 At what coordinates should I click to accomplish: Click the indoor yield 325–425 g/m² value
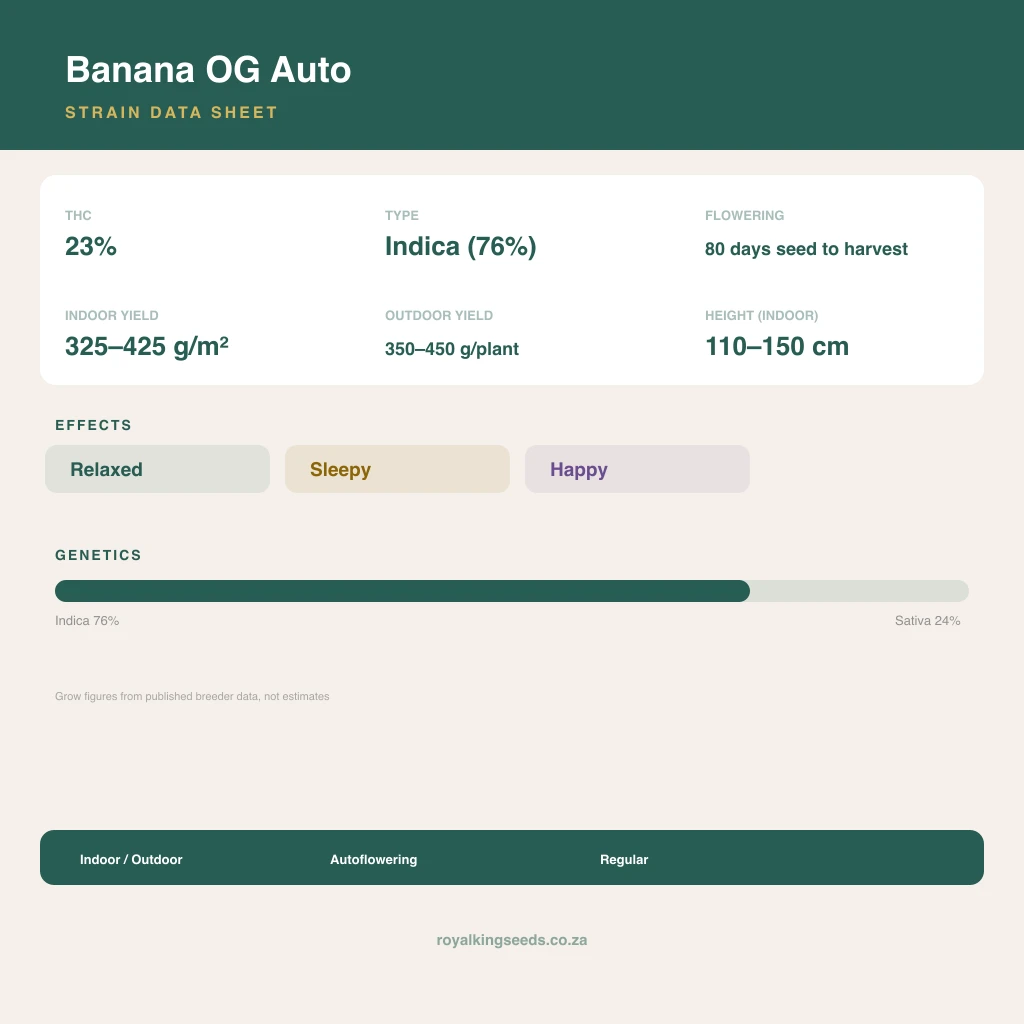click(147, 346)
